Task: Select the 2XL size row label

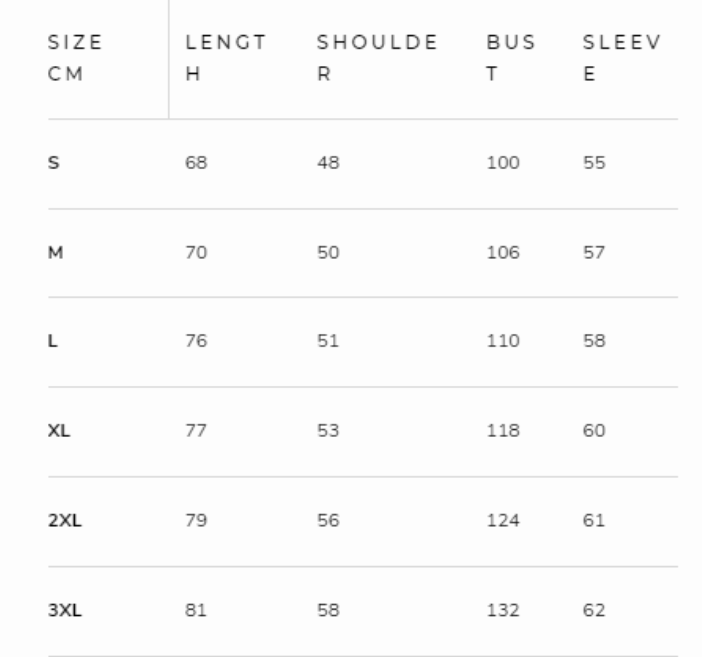Action: (x=62, y=521)
